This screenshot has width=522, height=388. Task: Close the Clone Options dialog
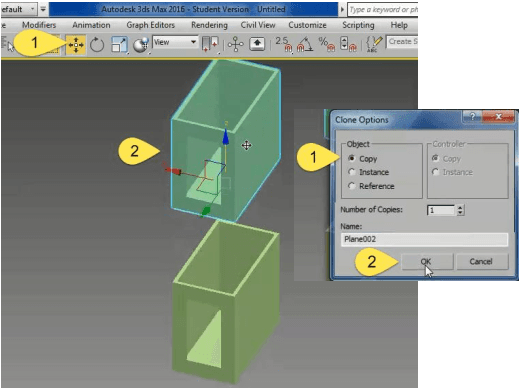coord(498,117)
